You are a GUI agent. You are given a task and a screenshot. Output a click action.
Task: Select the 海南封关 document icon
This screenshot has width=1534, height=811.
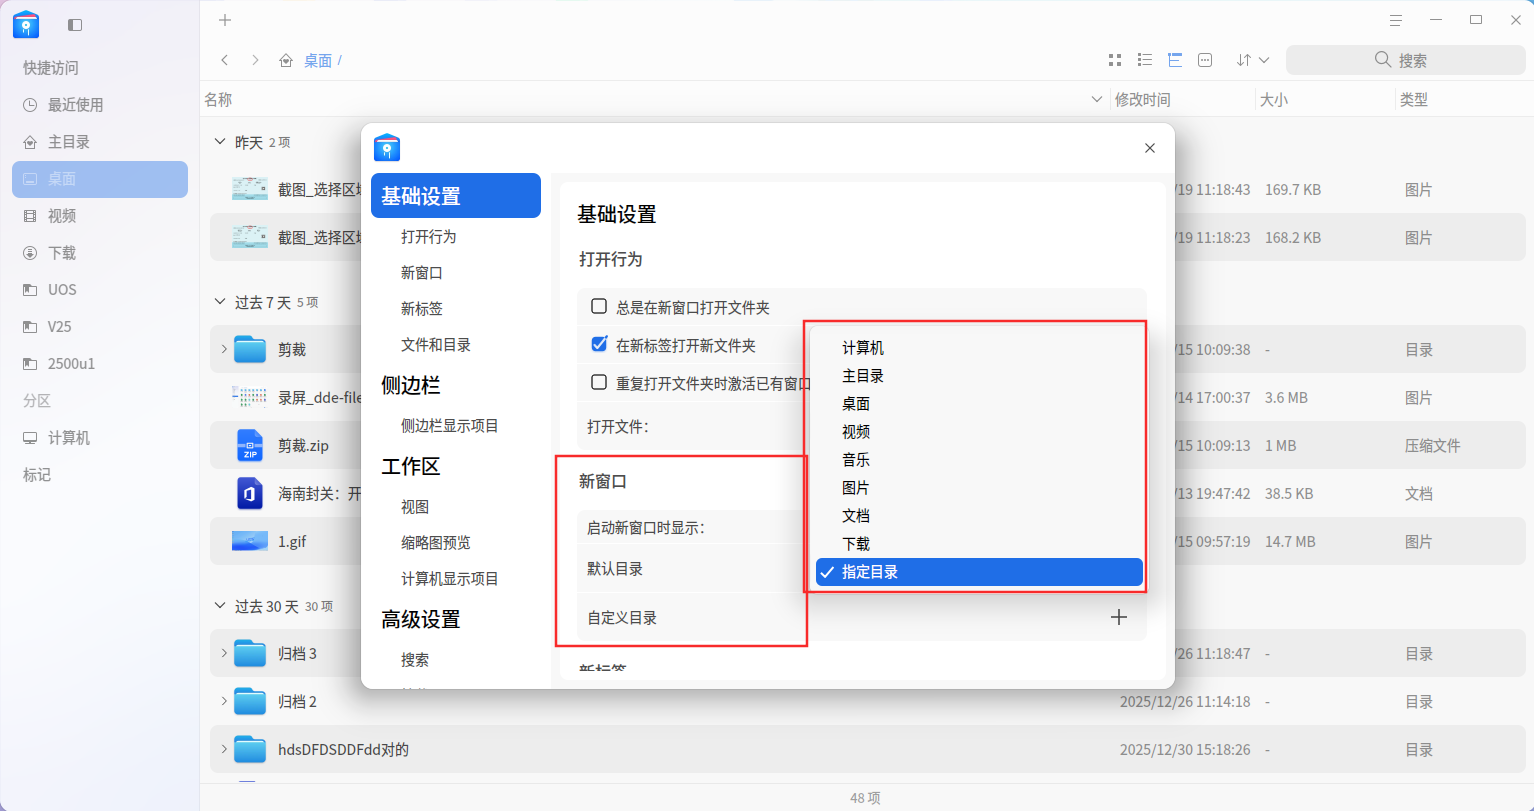click(x=249, y=494)
